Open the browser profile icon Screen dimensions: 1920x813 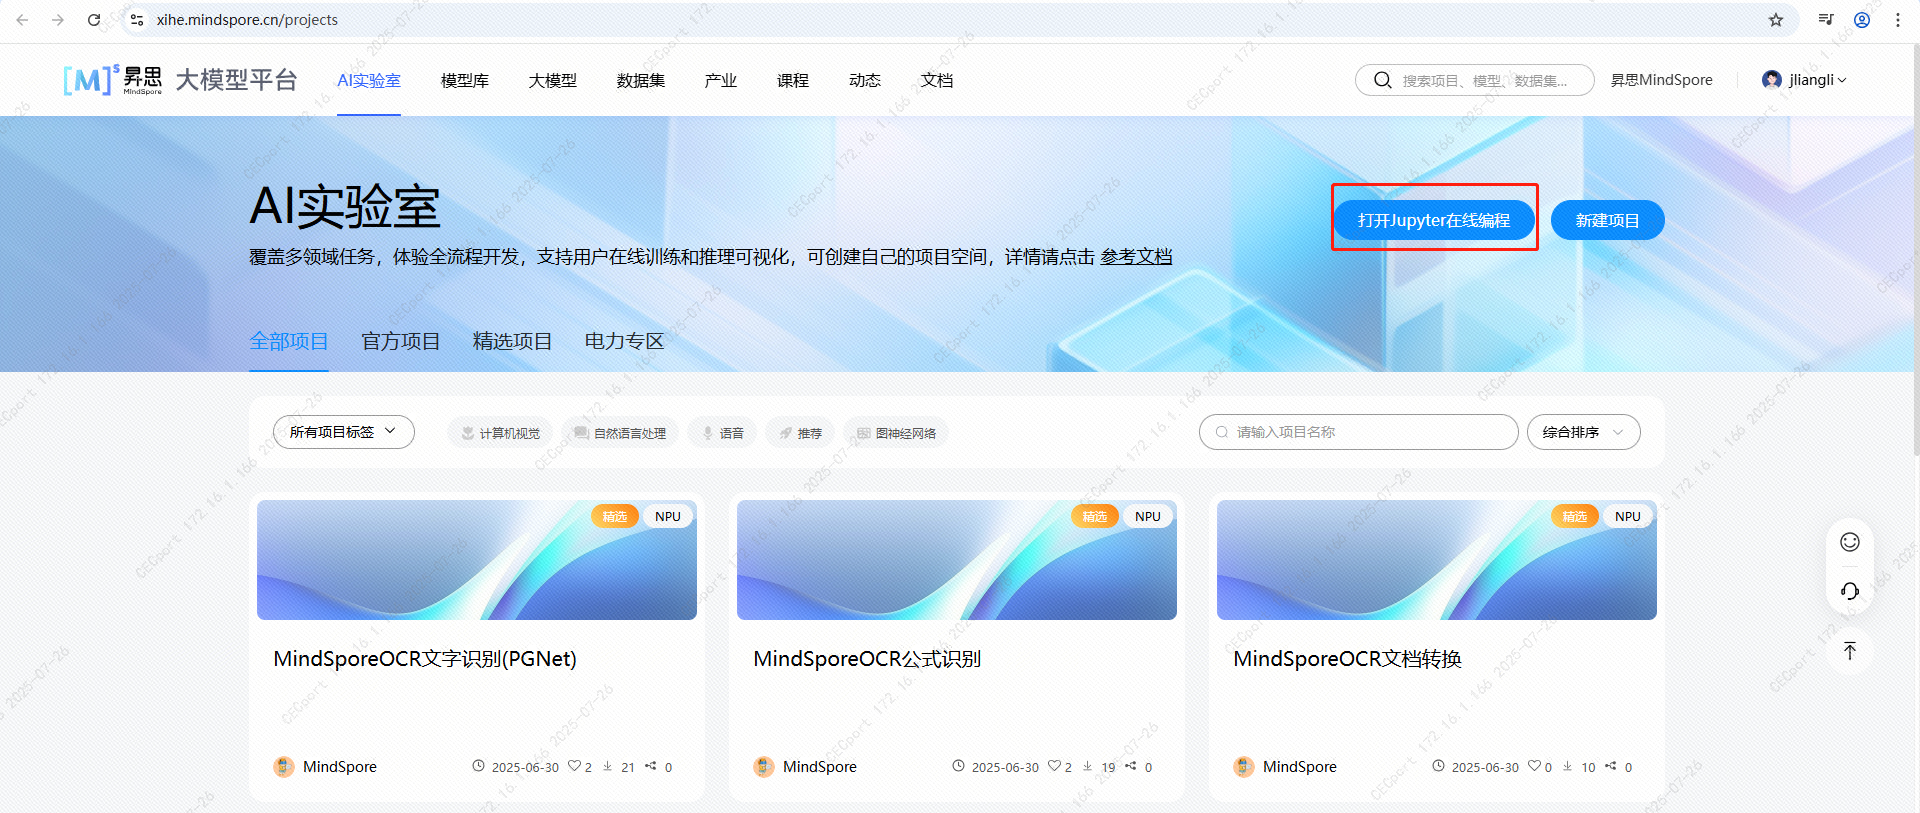tap(1862, 20)
